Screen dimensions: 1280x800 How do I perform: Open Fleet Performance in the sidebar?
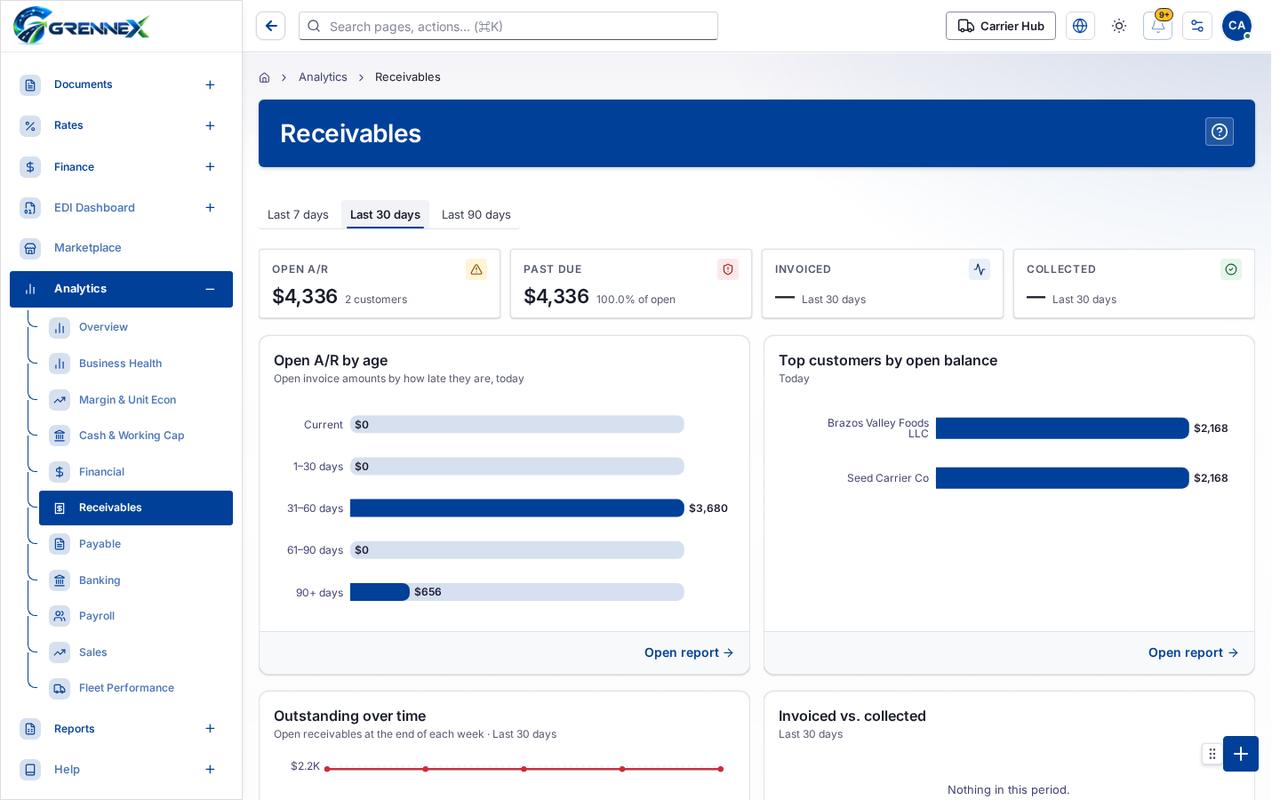click(136, 688)
